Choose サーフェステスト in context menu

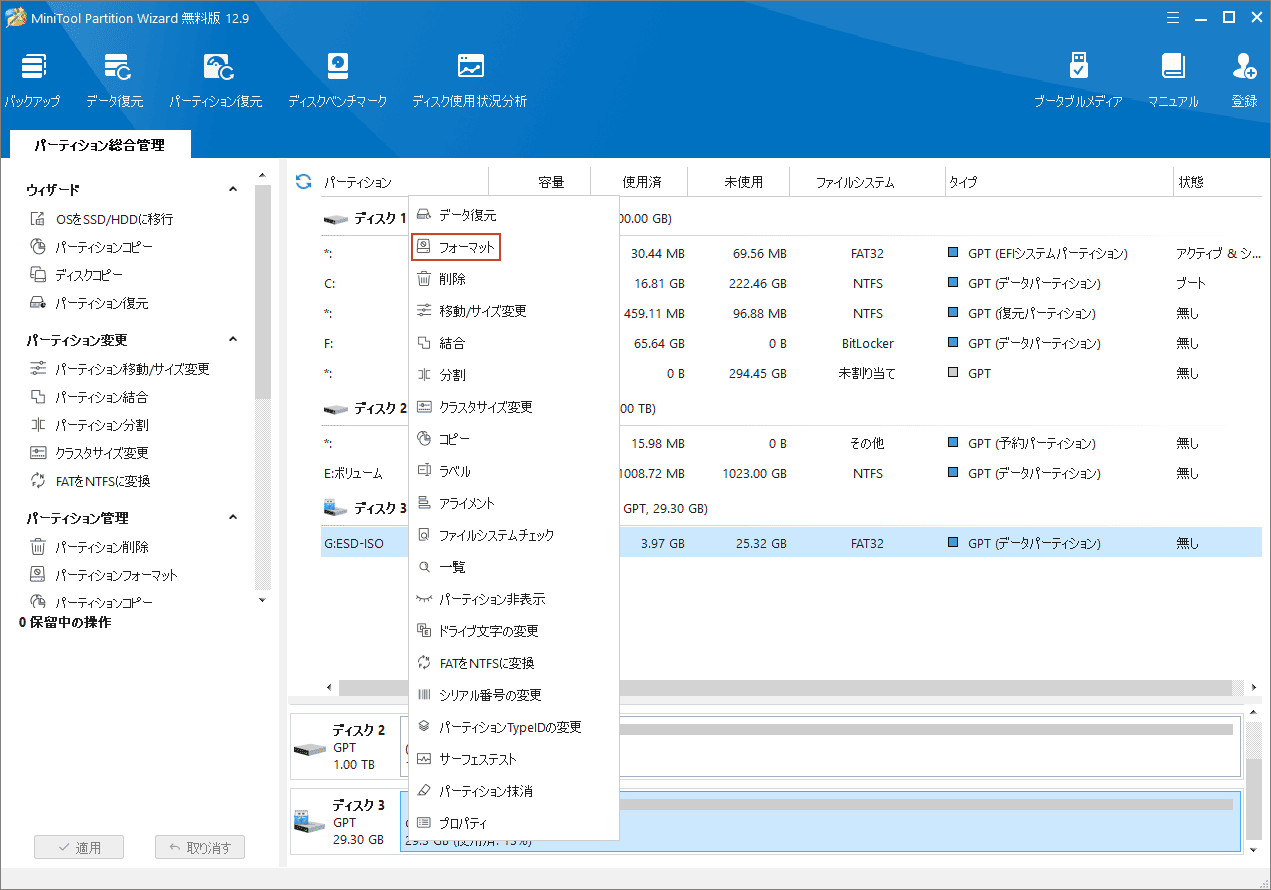[514, 759]
